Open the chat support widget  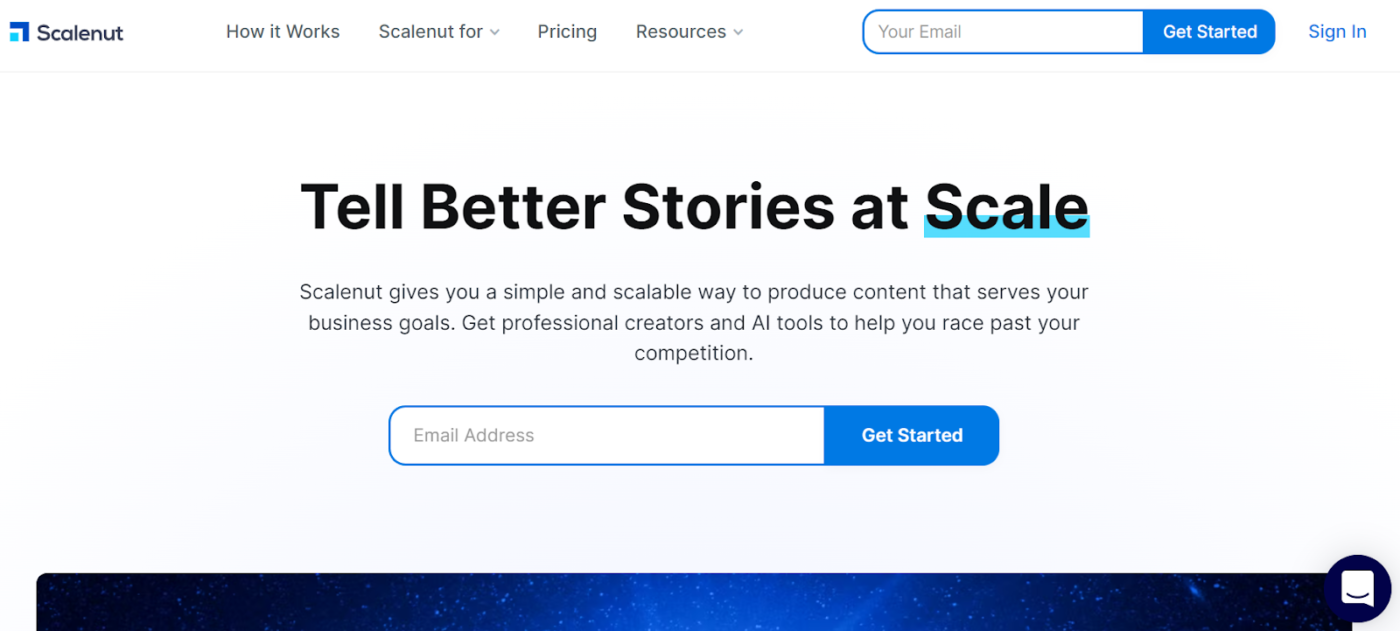click(1357, 589)
